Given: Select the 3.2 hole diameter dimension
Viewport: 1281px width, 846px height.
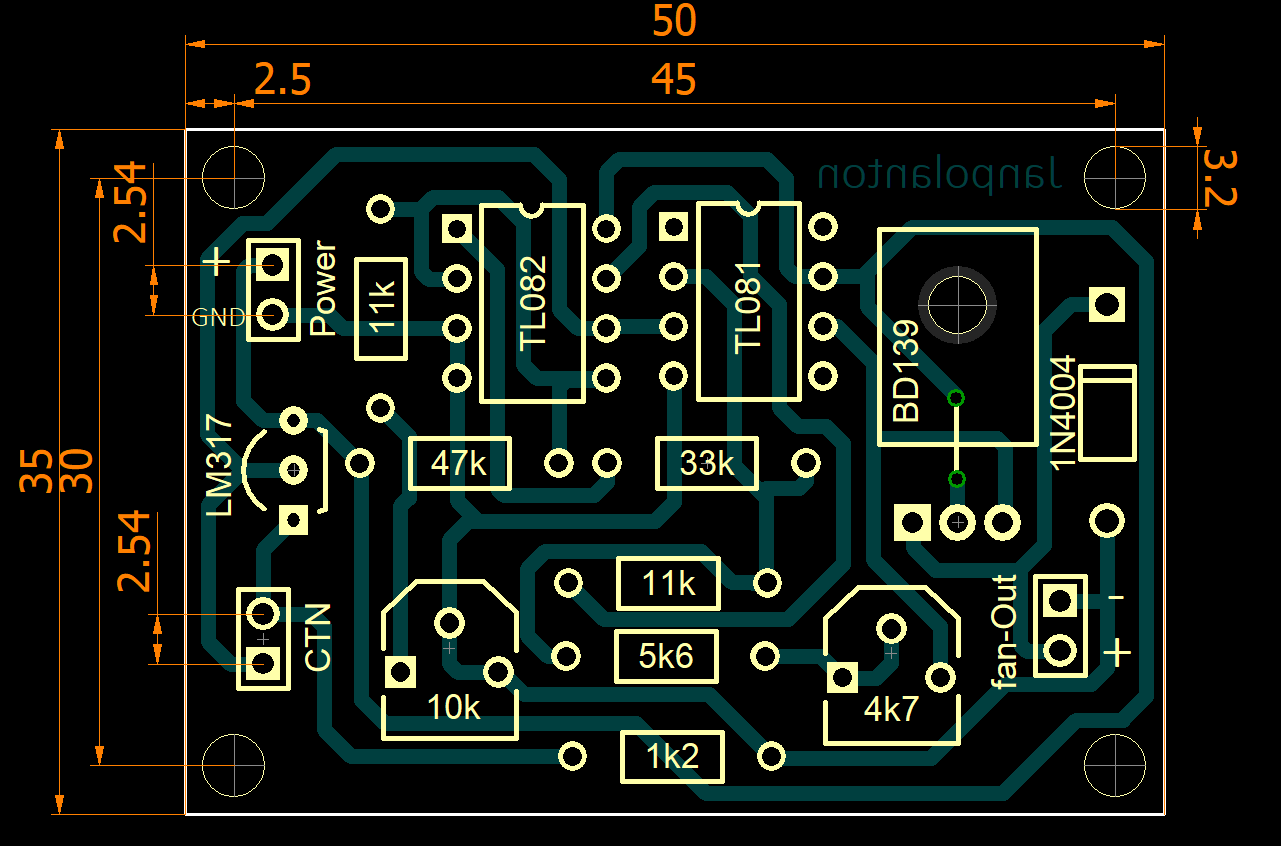Looking at the screenshot, I should [x=1220, y=178].
